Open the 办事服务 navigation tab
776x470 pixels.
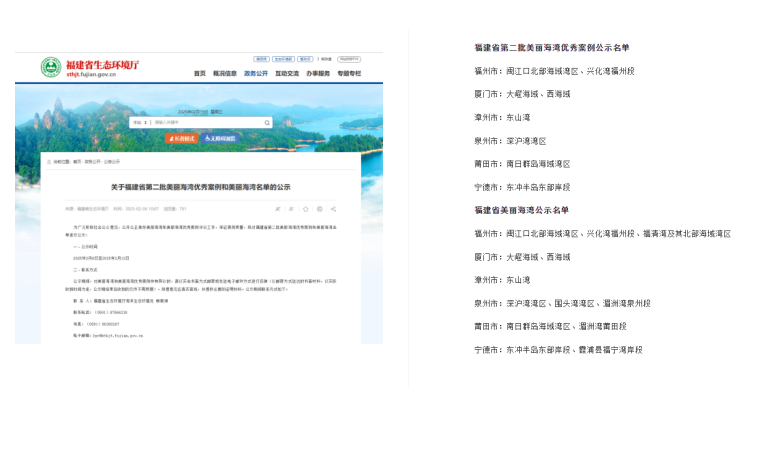click(x=318, y=73)
